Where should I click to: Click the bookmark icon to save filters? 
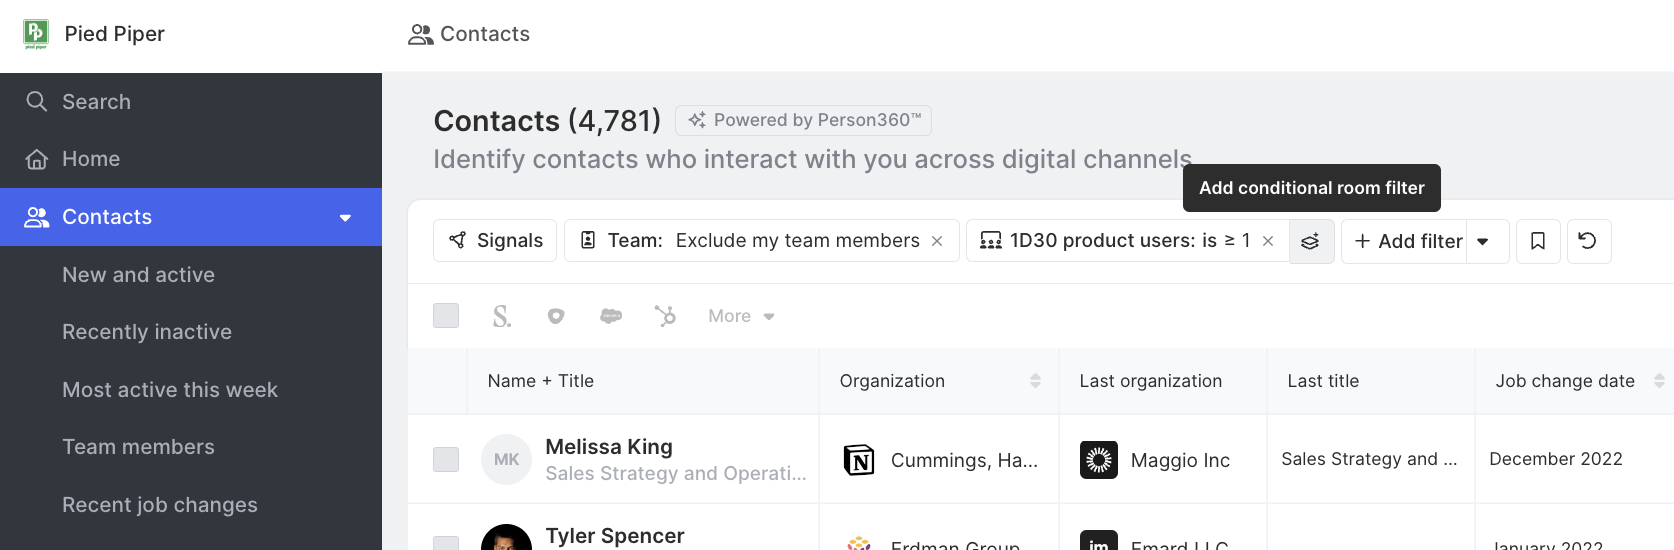click(x=1538, y=241)
